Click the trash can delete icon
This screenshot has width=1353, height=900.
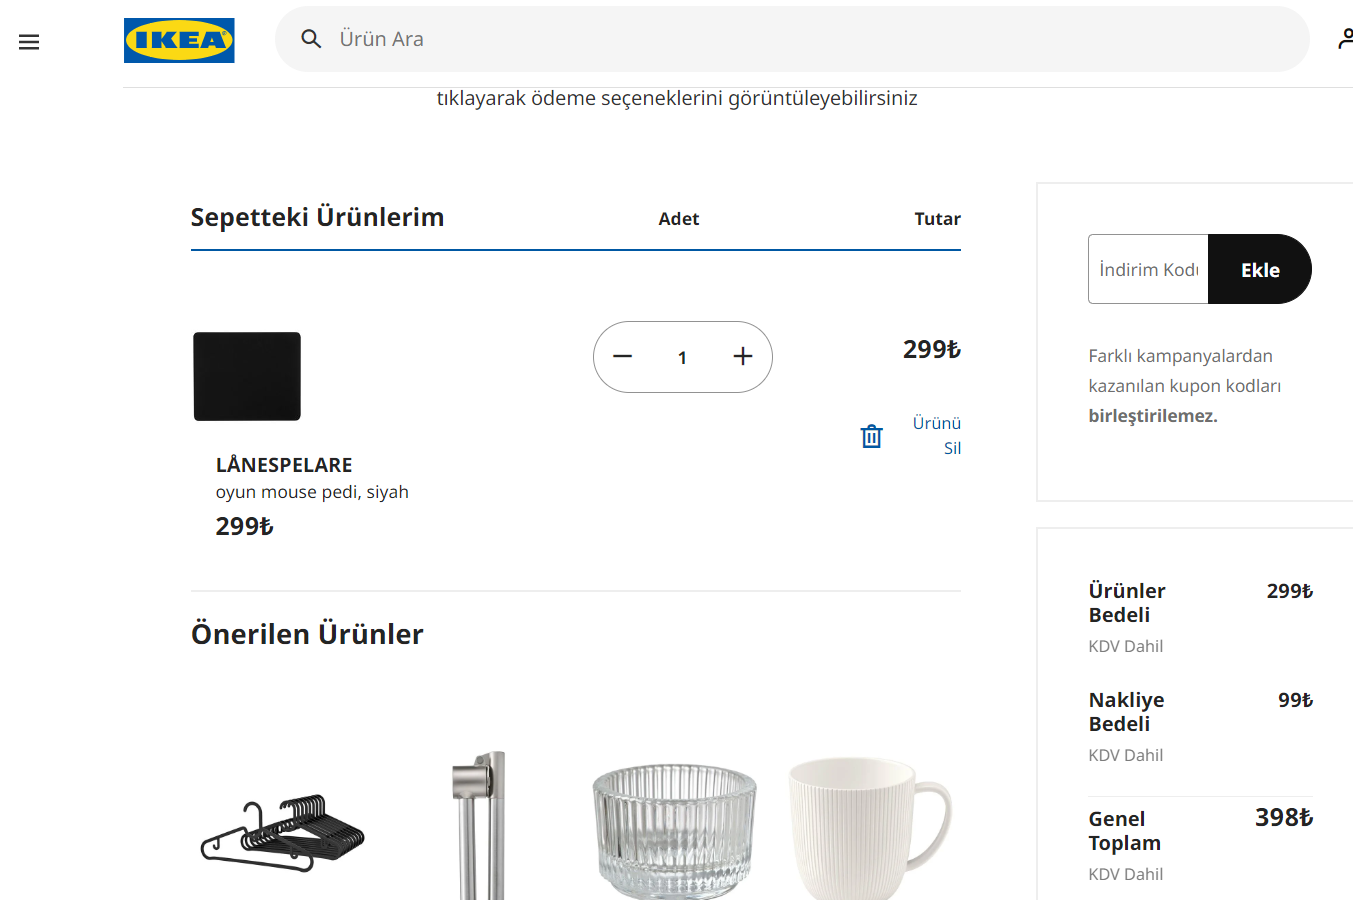point(872,436)
